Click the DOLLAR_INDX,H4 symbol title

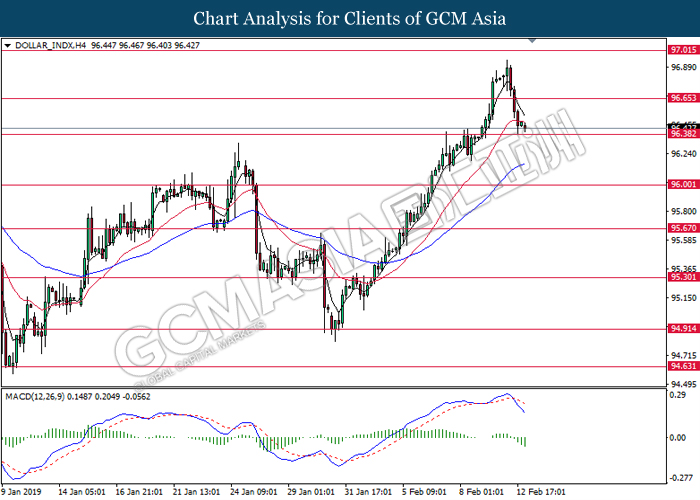point(50,46)
